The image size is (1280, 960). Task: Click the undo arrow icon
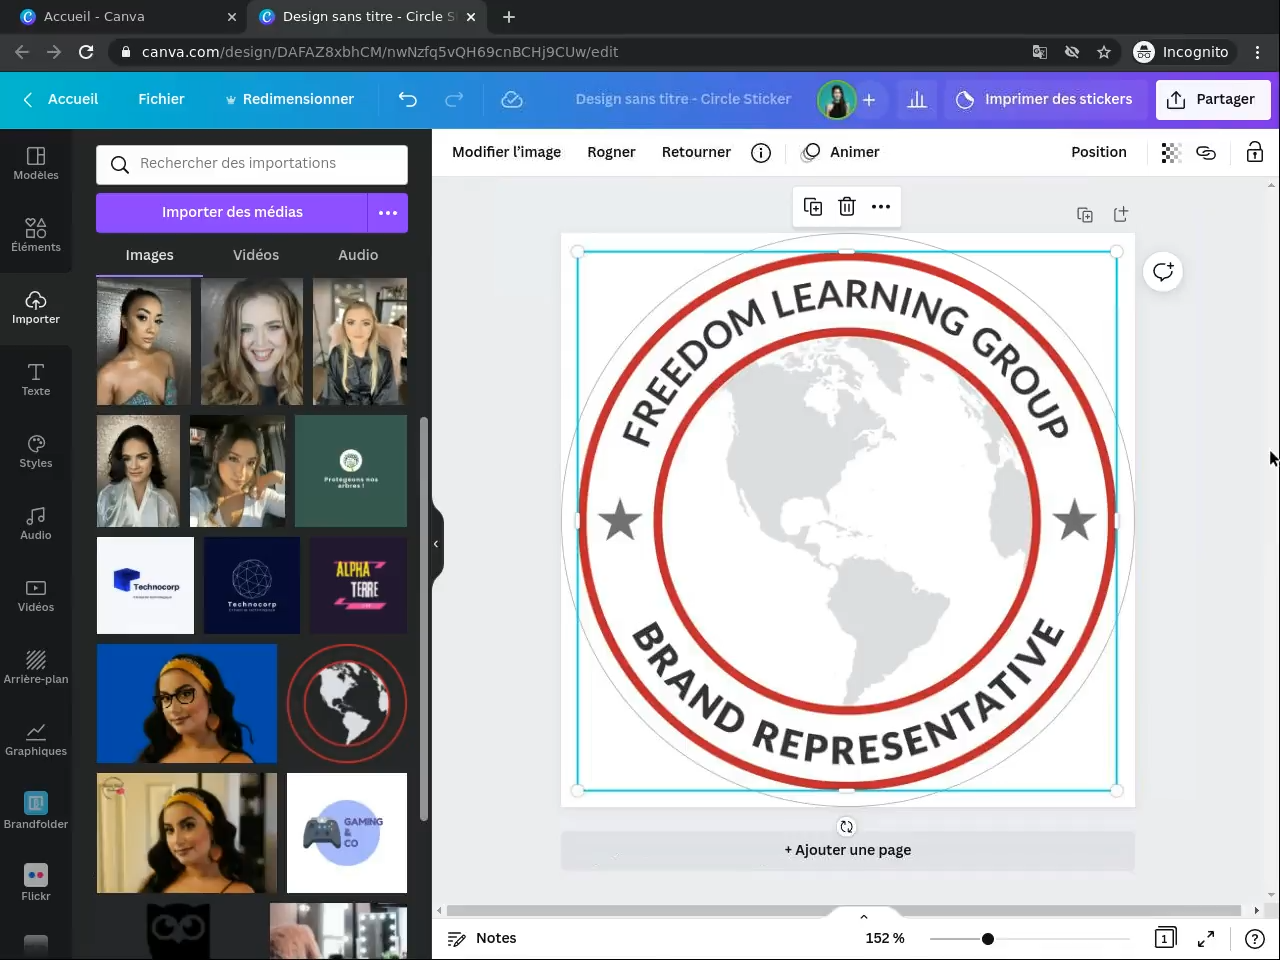point(407,99)
